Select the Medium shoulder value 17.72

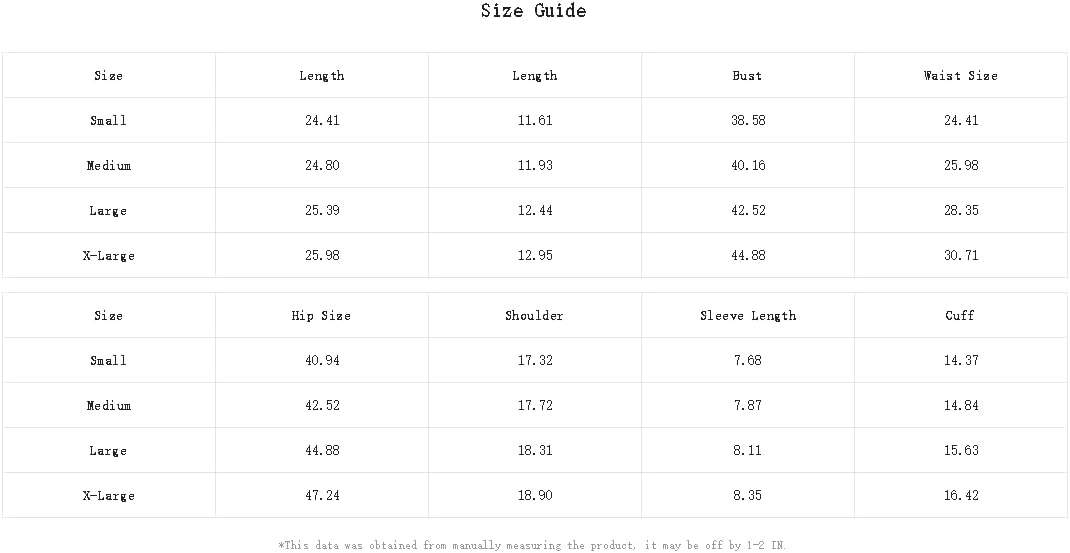[x=535, y=406]
